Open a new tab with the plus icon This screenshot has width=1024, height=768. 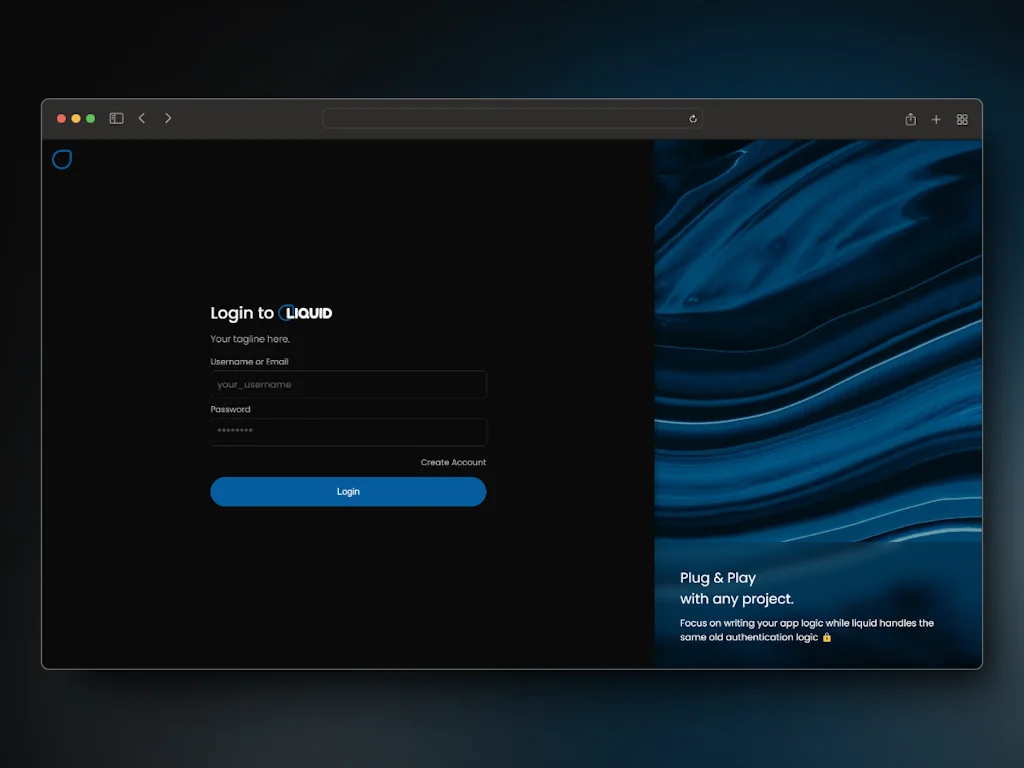coord(936,118)
